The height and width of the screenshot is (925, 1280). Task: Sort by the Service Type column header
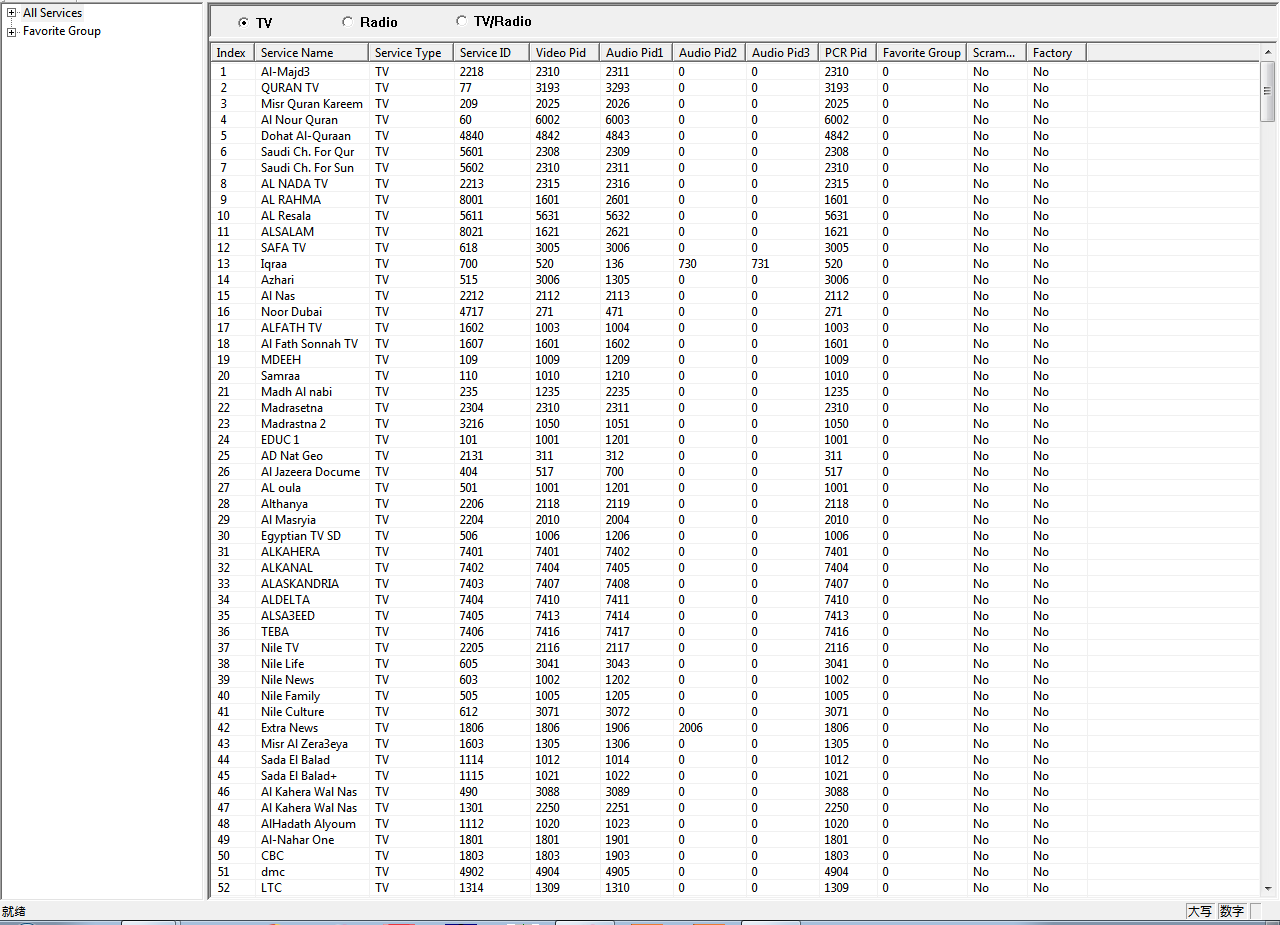click(410, 52)
